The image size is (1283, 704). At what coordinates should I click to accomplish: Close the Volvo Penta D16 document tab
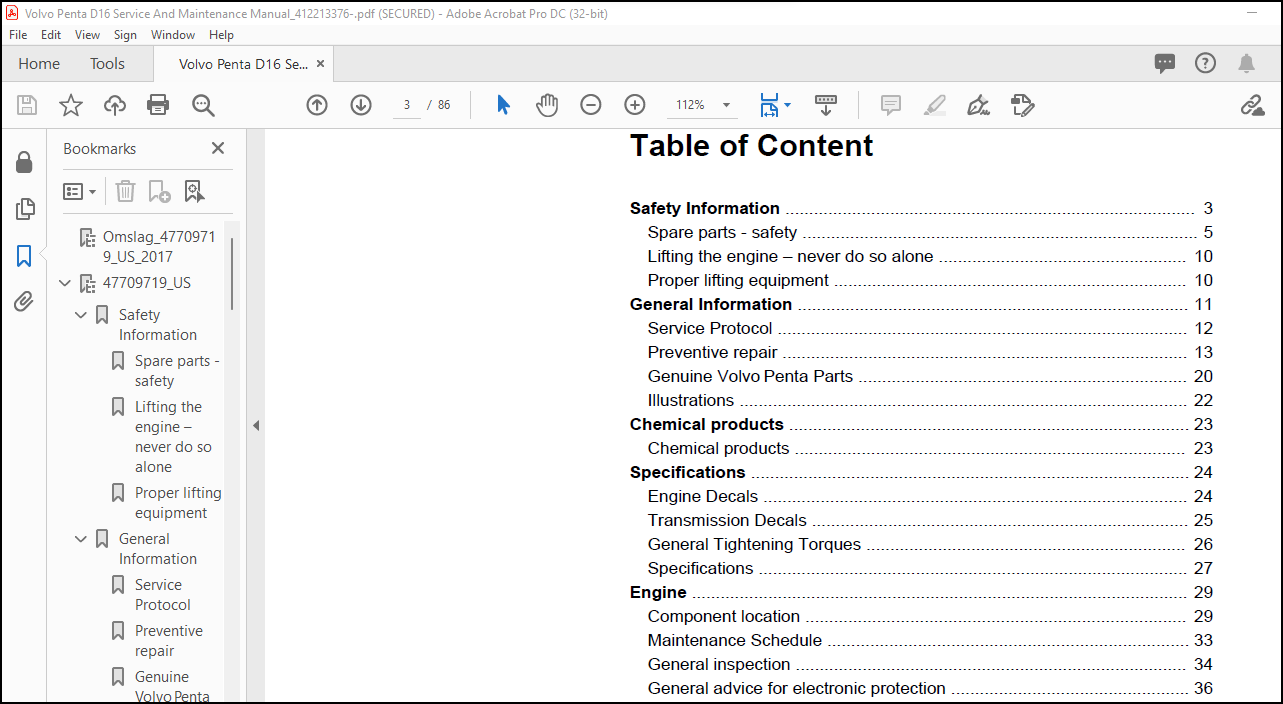(320, 63)
